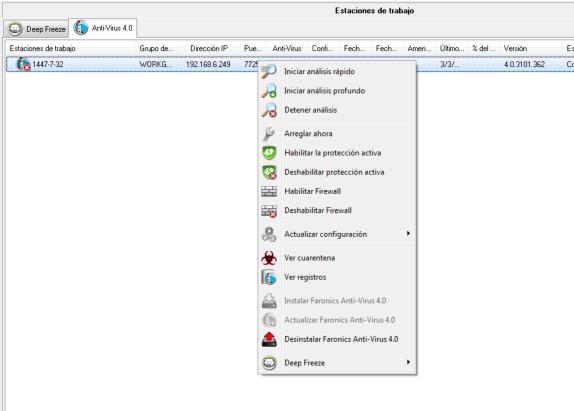Click shield-with-x icon for Deshabilitar protección activa
This screenshot has width=574, height=411.
(x=269, y=172)
